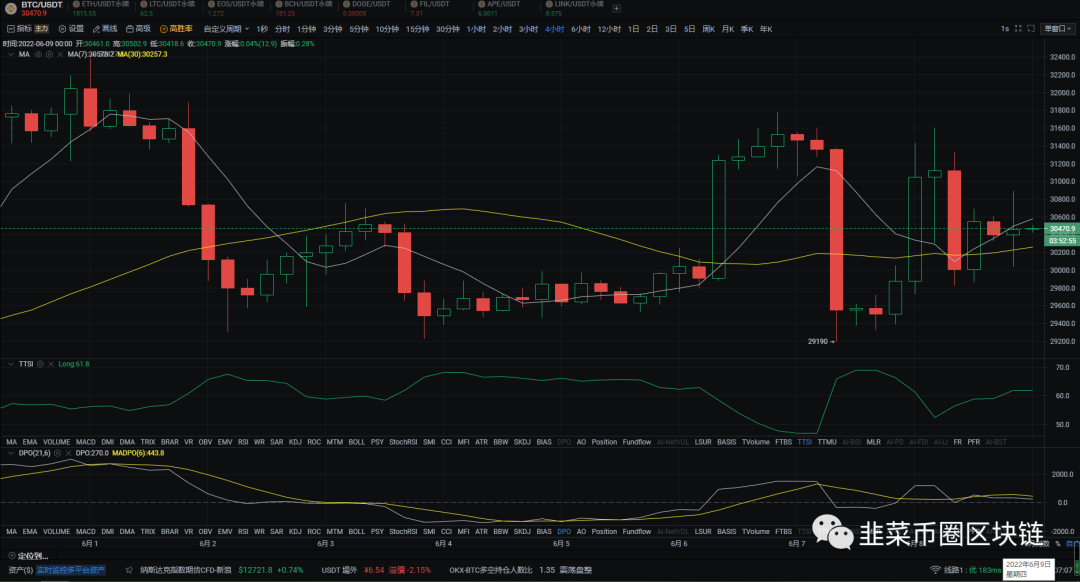
Task: Collapse the MA indicator legend chevron
Action: (x=10, y=54)
